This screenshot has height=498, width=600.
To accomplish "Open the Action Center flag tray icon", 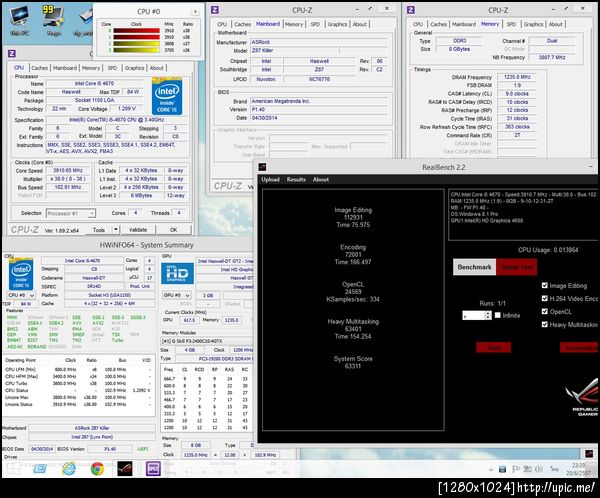I will 516,469.
